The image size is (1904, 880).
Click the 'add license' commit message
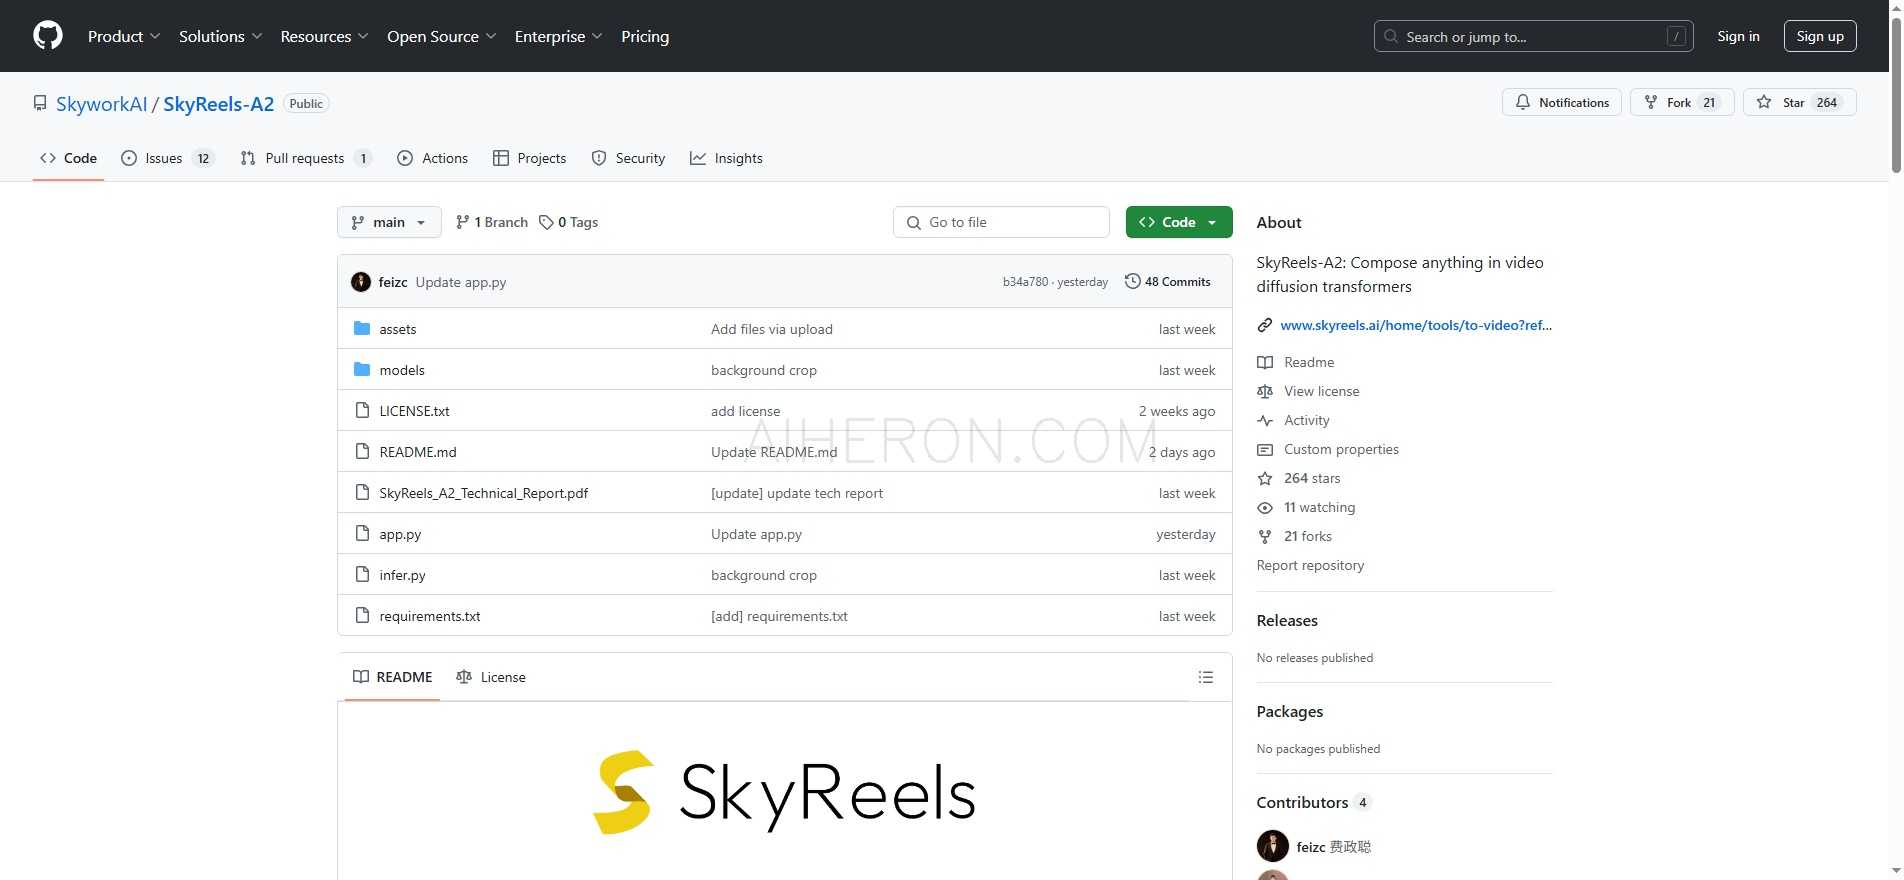pyautogui.click(x=745, y=411)
